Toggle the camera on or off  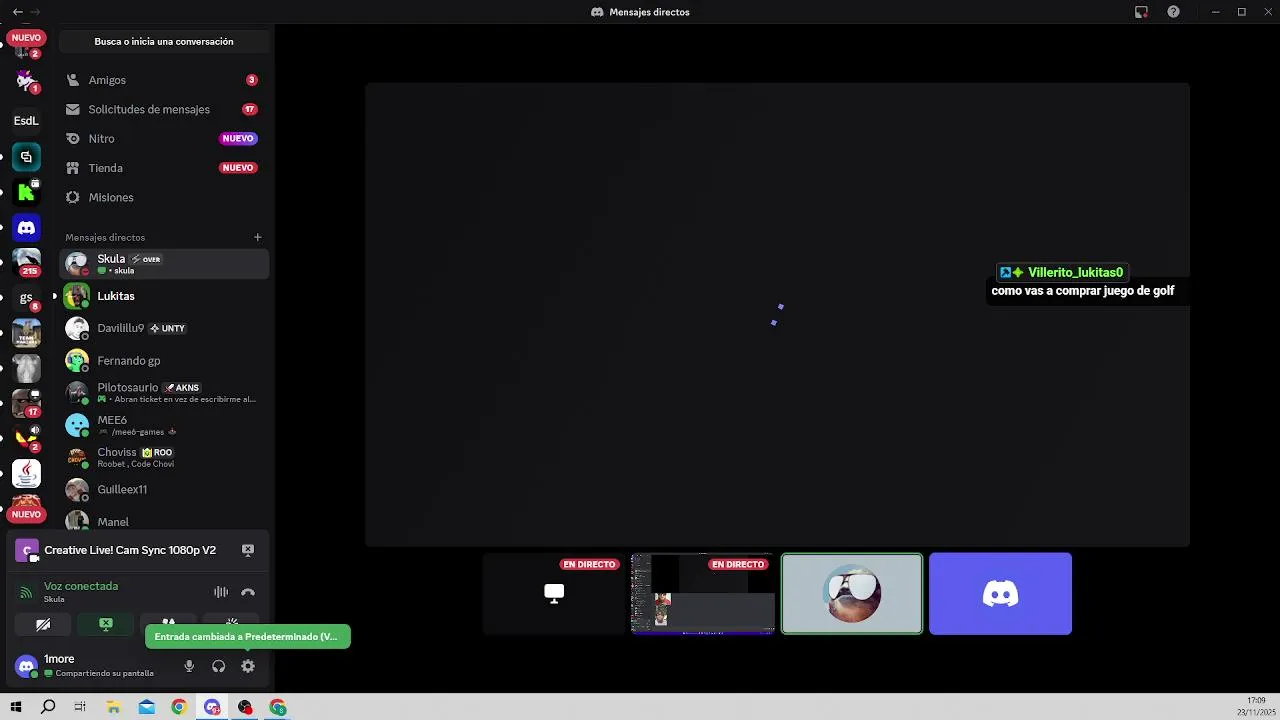point(43,624)
